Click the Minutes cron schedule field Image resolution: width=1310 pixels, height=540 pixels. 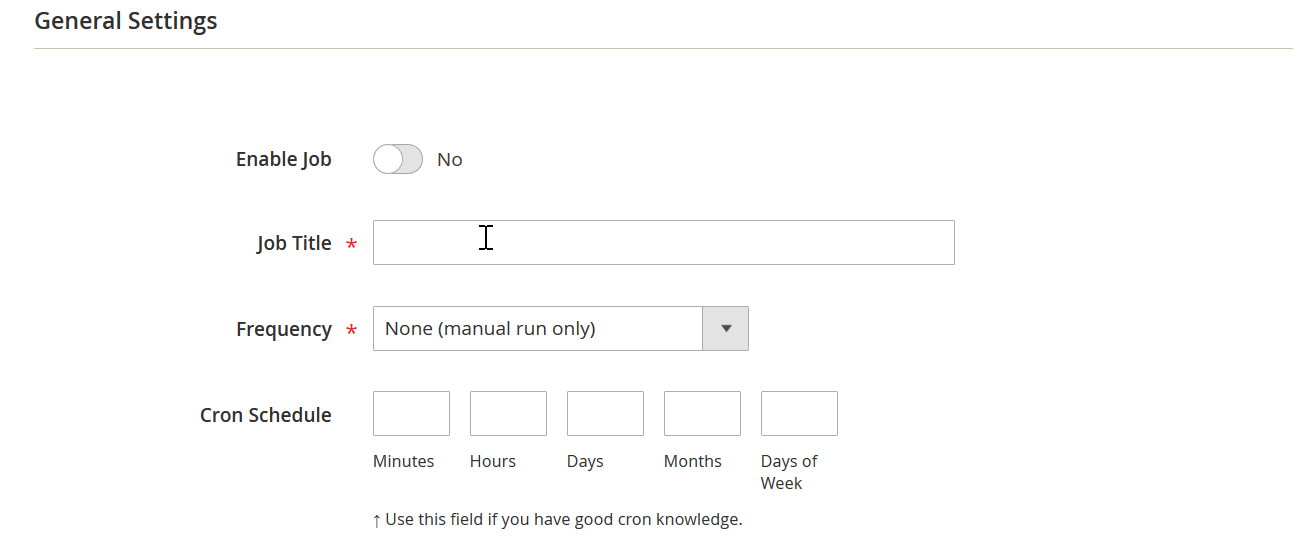411,414
